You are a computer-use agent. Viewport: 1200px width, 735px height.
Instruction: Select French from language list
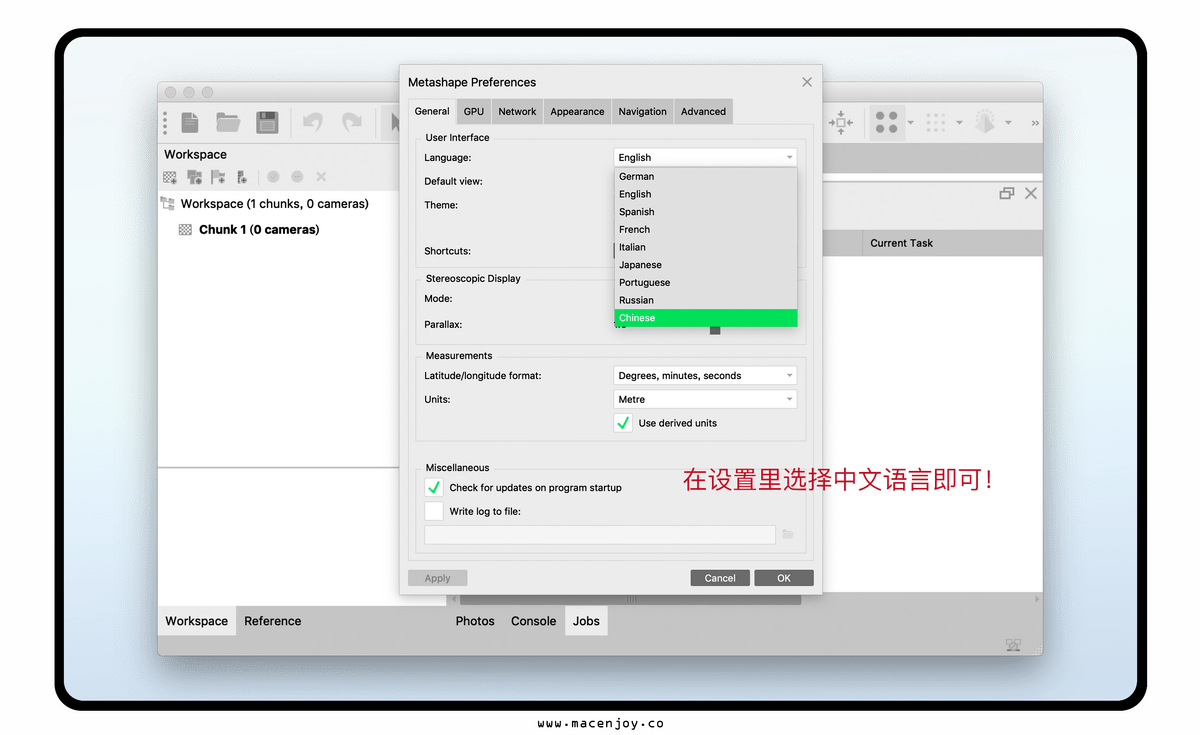(x=705, y=230)
